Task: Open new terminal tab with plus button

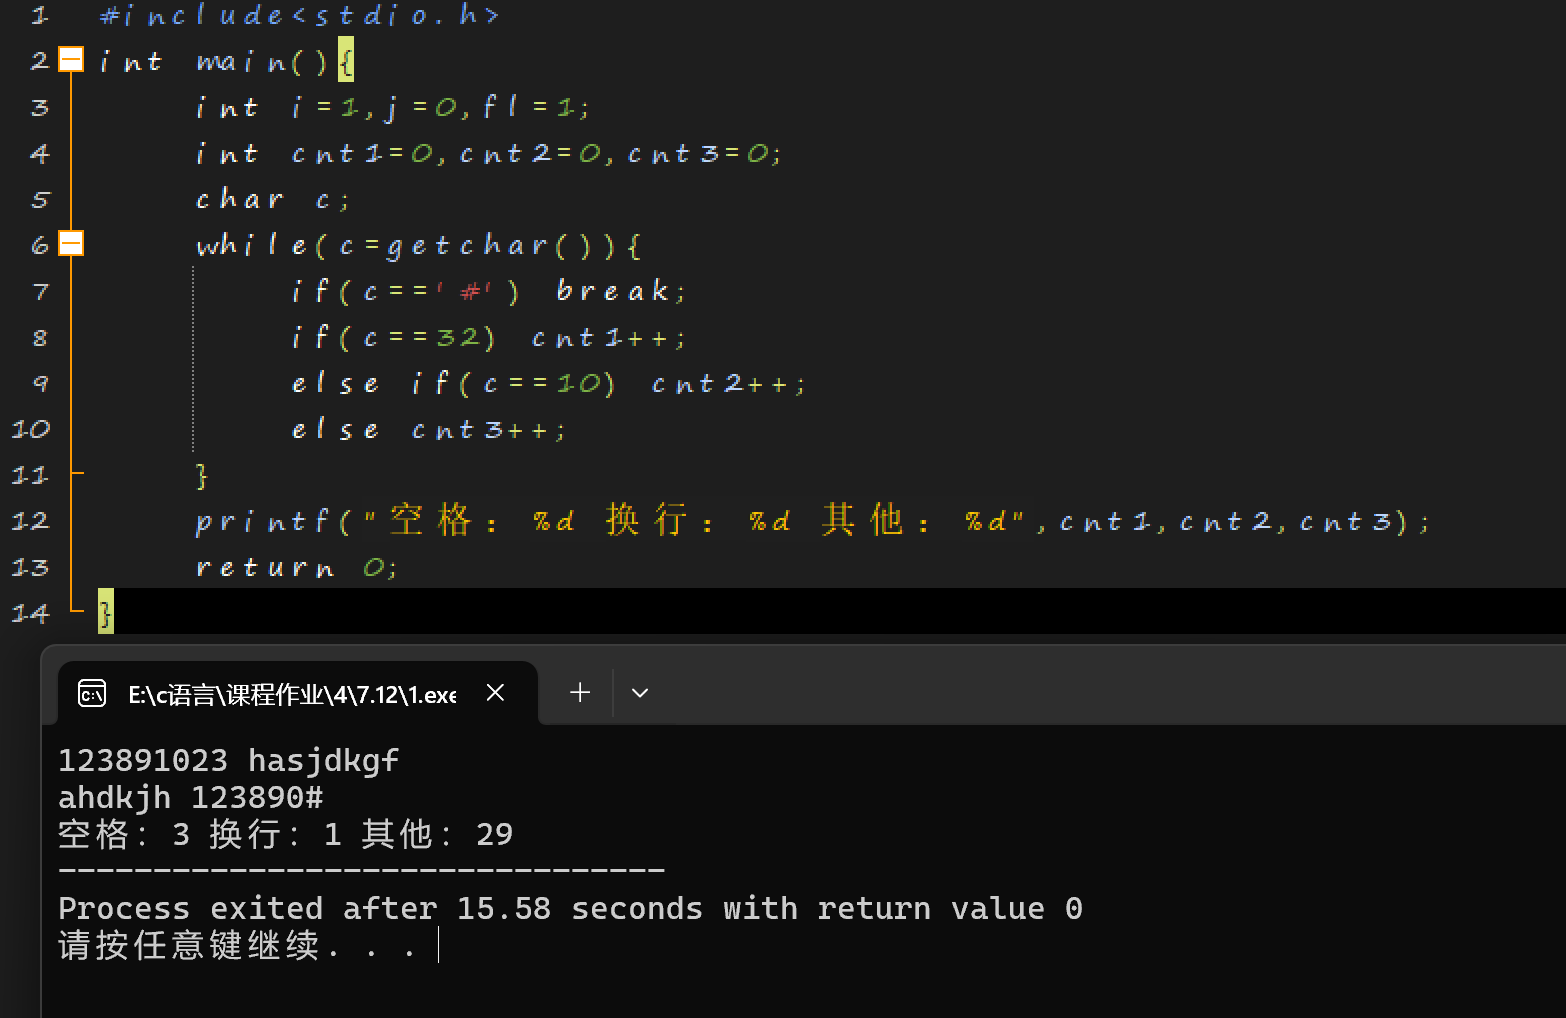Action: (580, 692)
